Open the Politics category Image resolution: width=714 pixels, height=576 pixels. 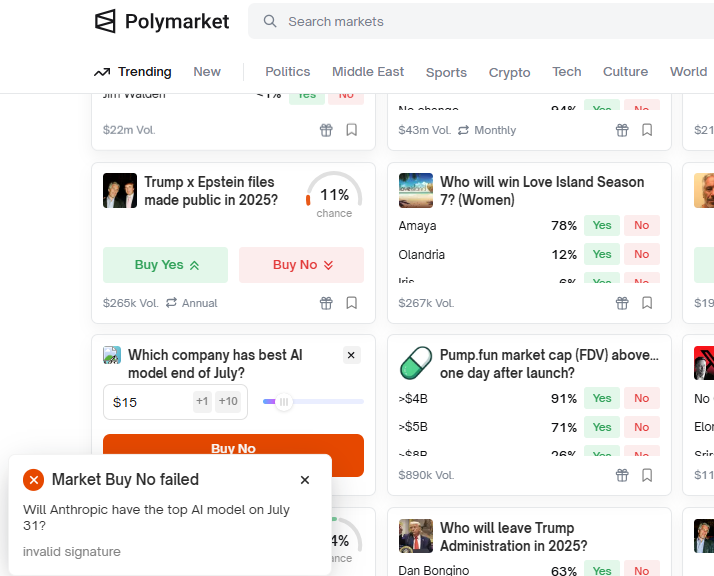click(288, 72)
